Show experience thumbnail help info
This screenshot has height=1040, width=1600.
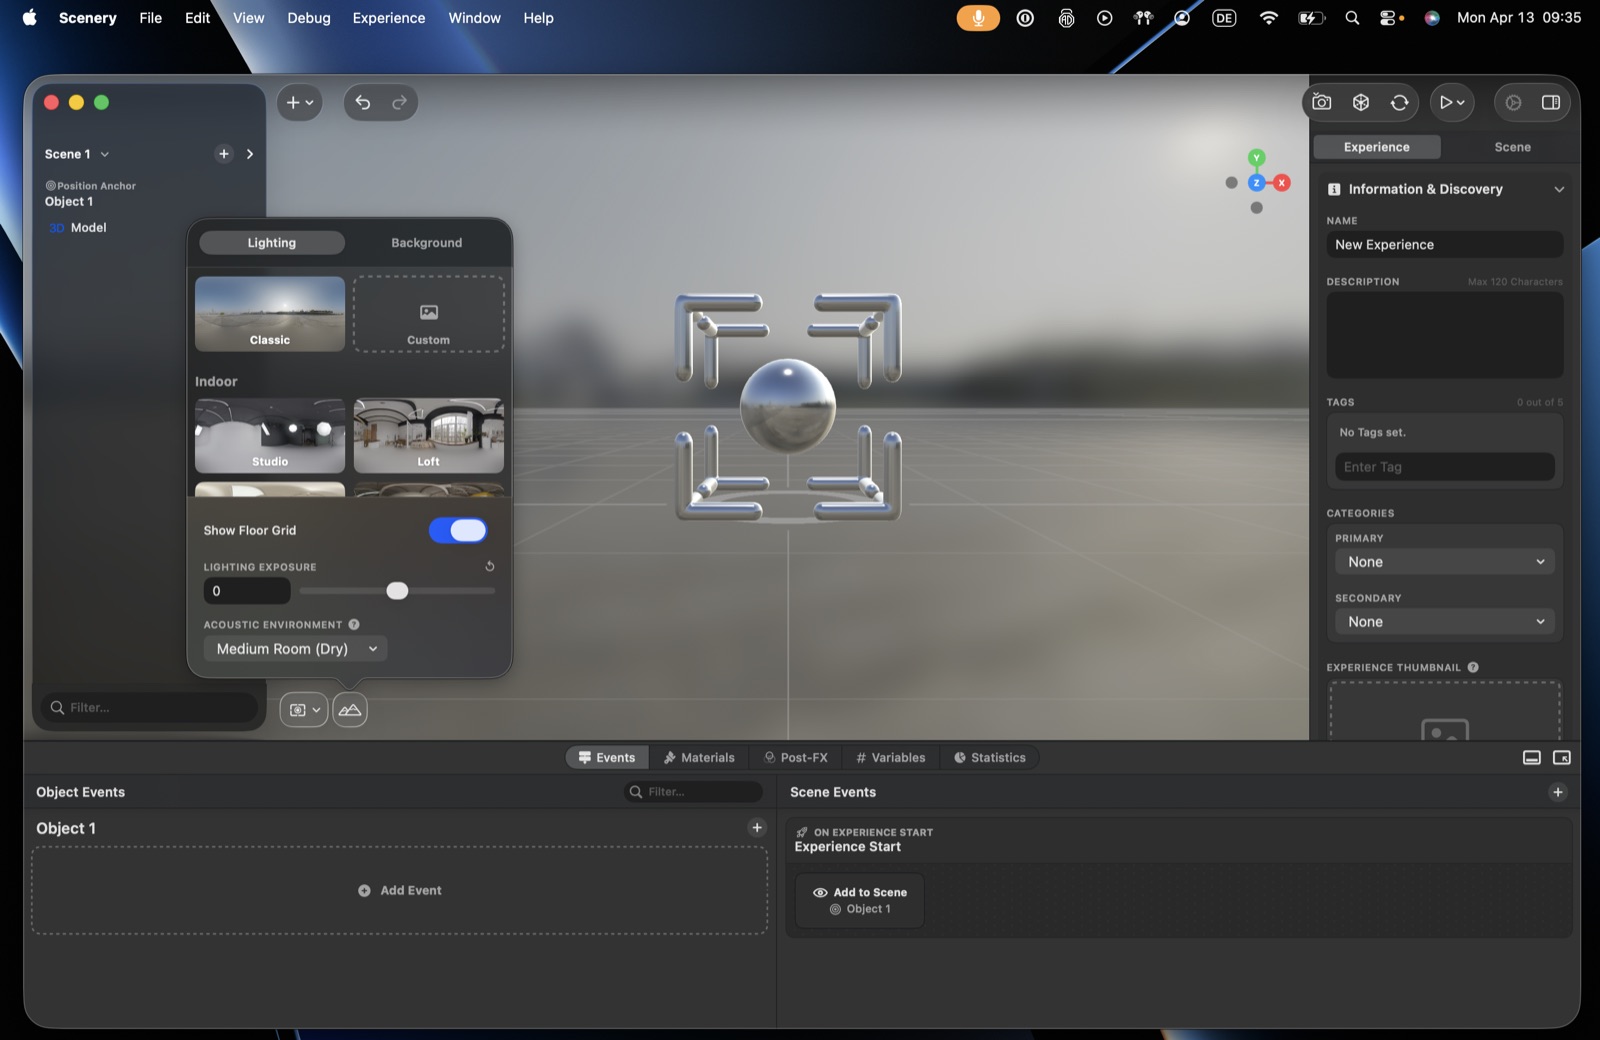pyautogui.click(x=1473, y=667)
